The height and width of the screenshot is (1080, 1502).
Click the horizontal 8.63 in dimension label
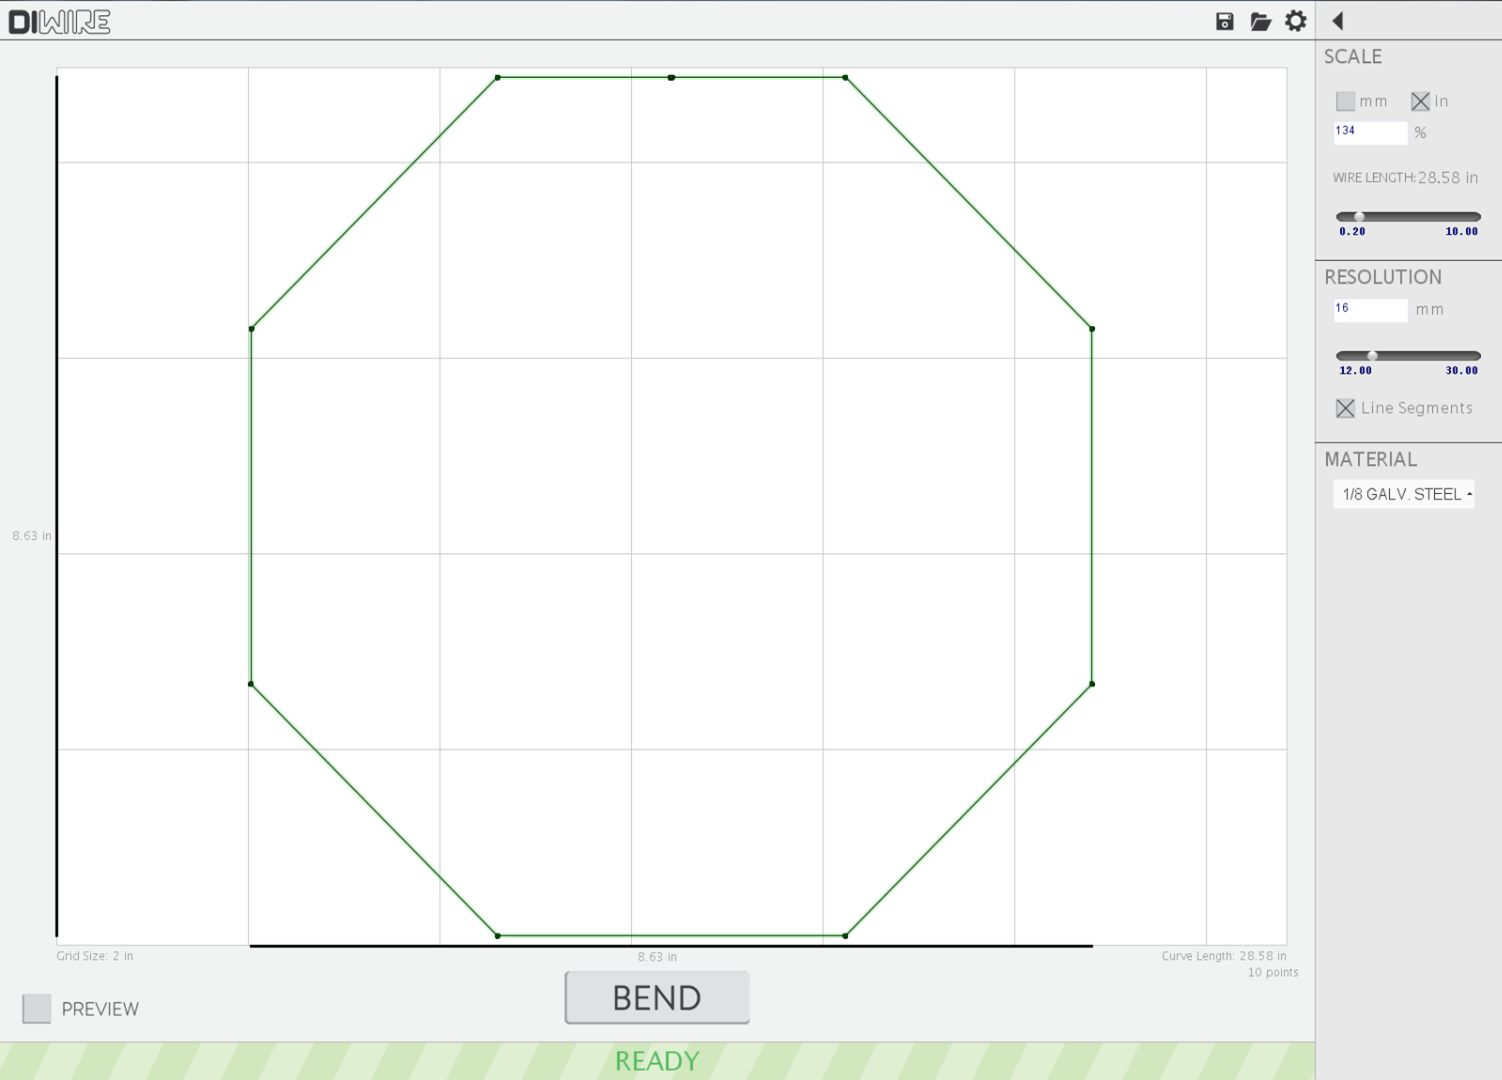(658, 957)
